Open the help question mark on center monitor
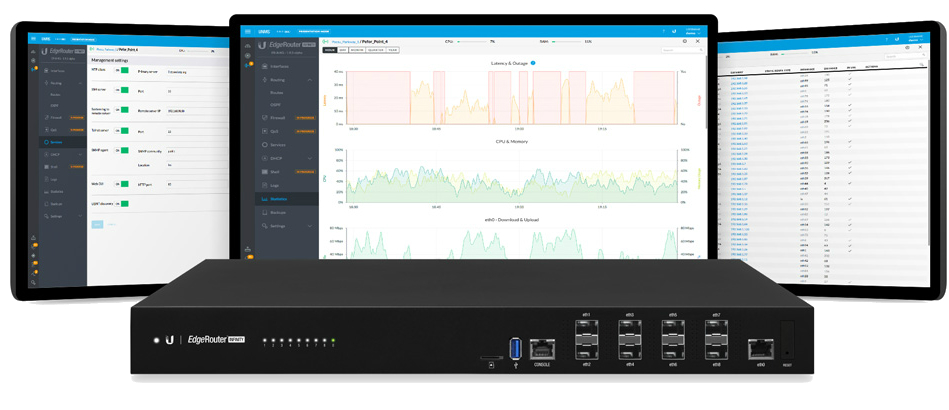 (x=664, y=31)
